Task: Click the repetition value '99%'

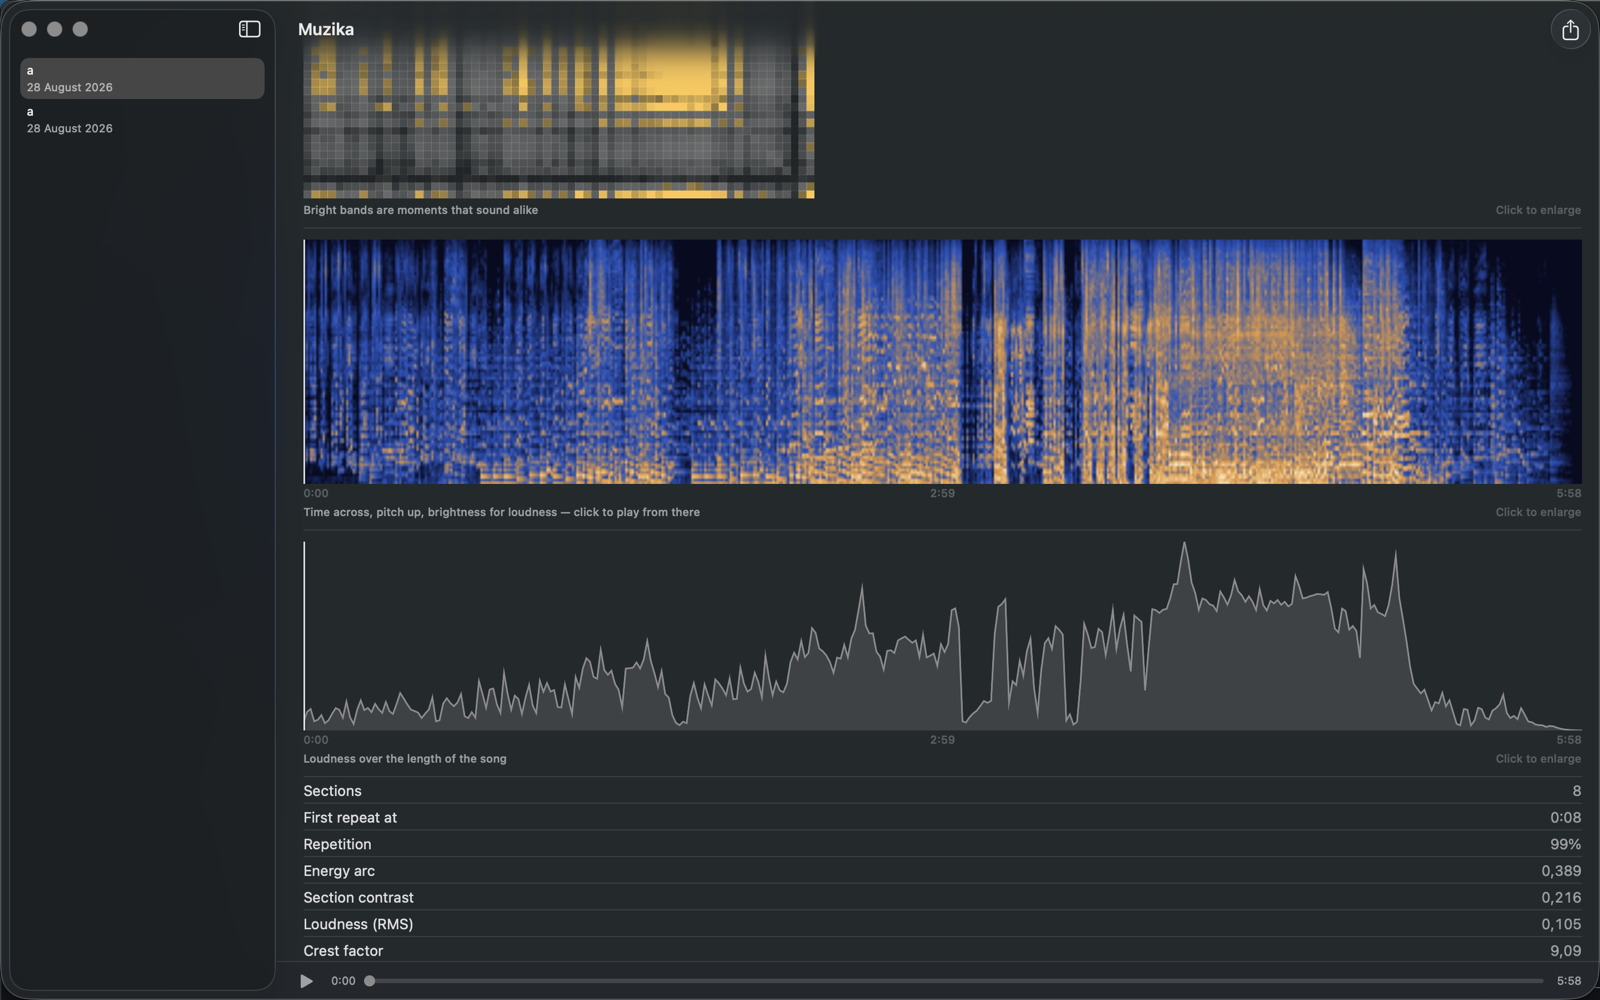Action: [x=1565, y=845]
